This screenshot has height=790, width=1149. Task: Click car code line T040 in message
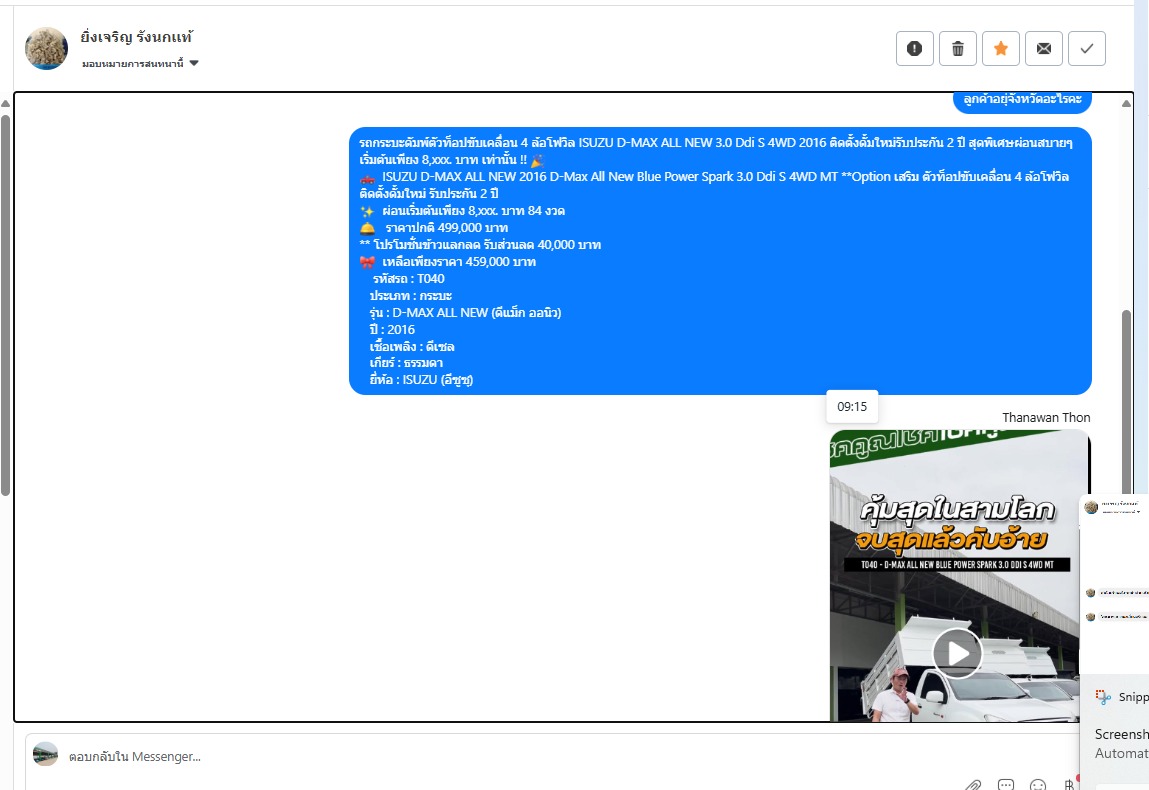408,278
